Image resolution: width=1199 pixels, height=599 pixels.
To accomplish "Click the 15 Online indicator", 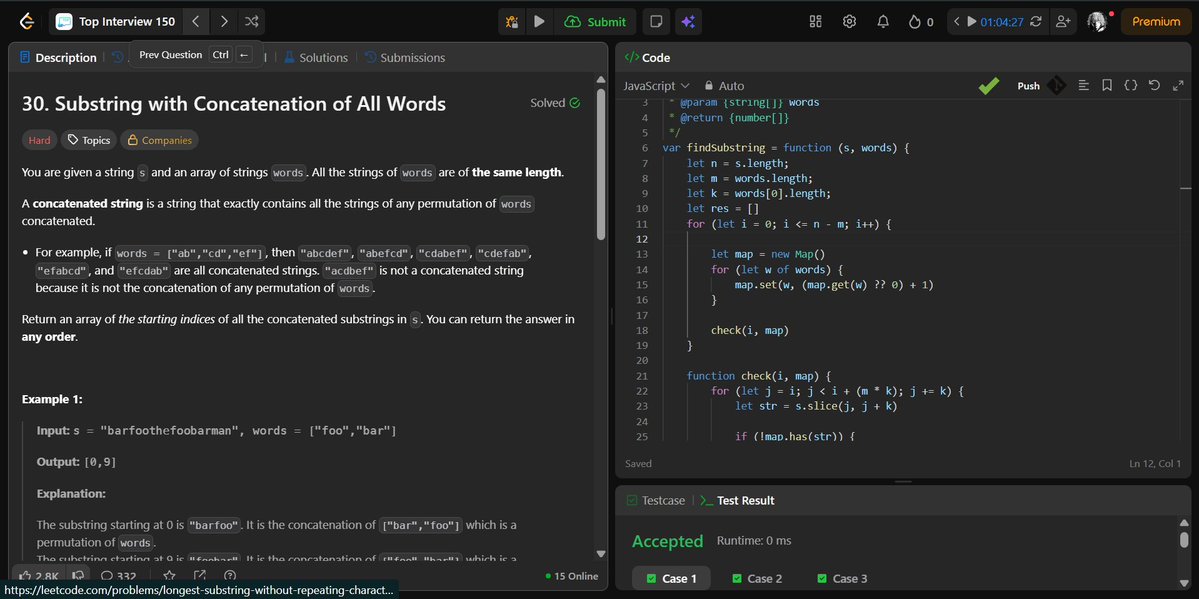I will 572,576.
